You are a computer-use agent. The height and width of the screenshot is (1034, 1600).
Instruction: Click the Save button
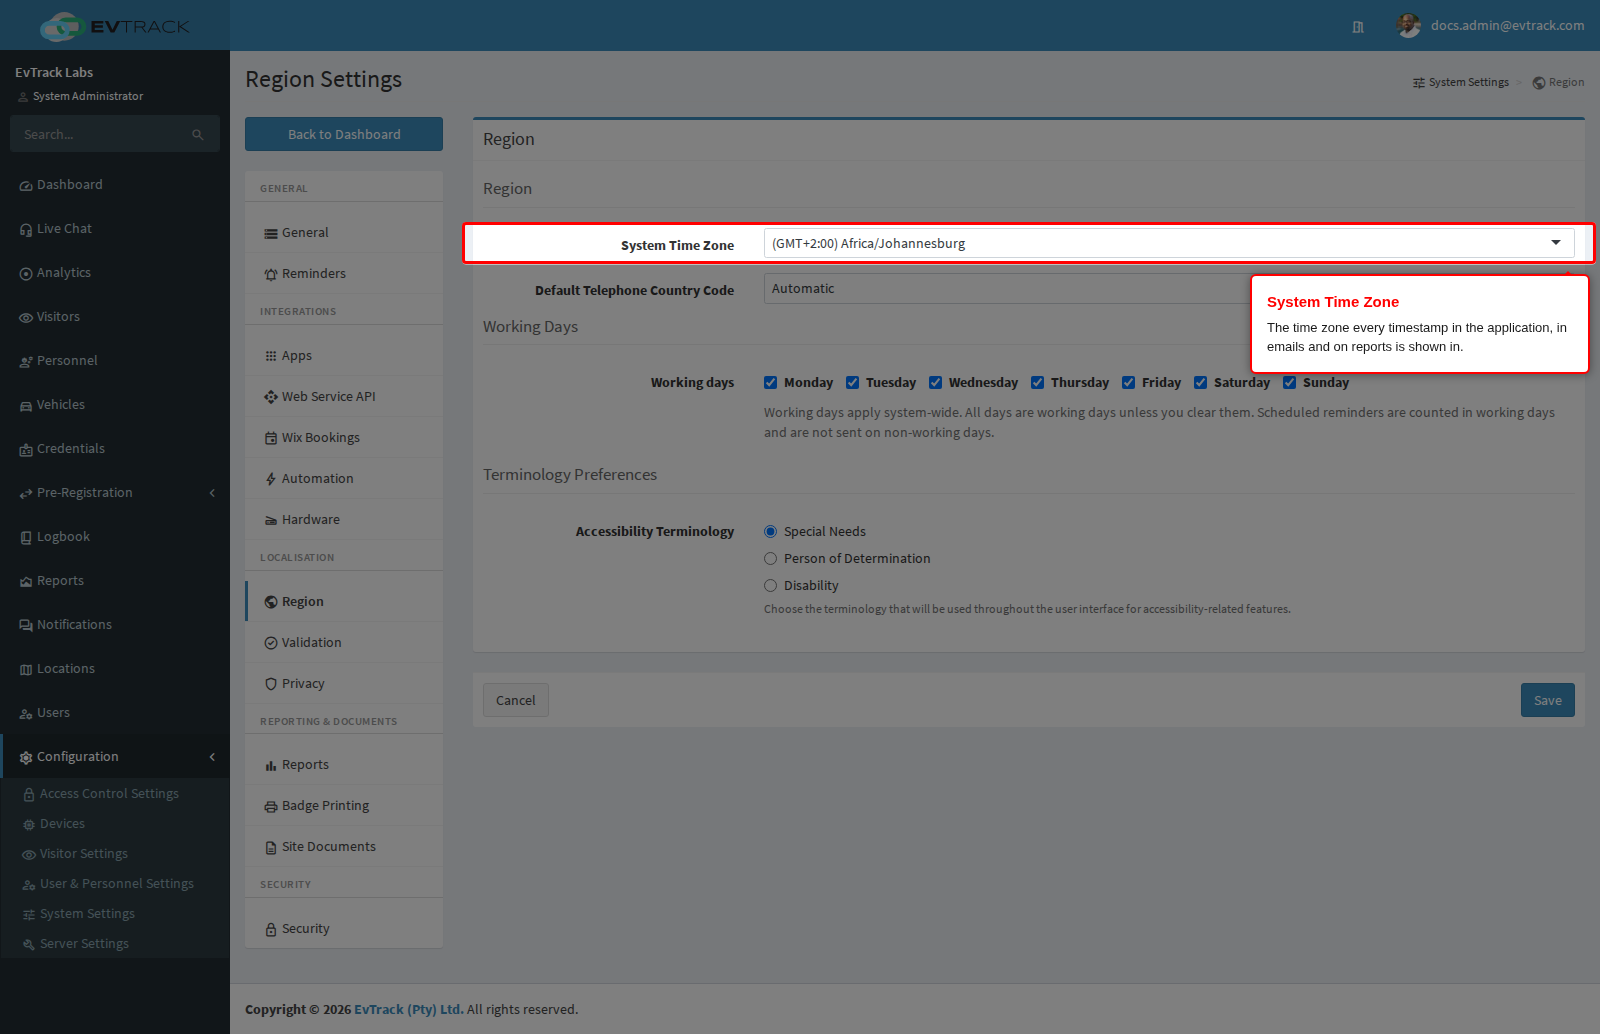click(x=1548, y=700)
